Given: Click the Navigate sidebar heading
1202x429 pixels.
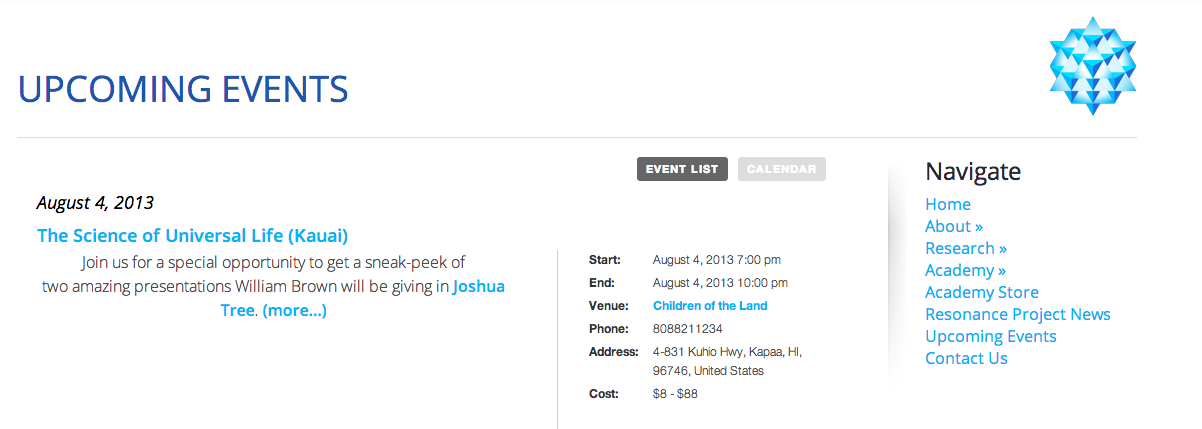Looking at the screenshot, I should point(973,171).
